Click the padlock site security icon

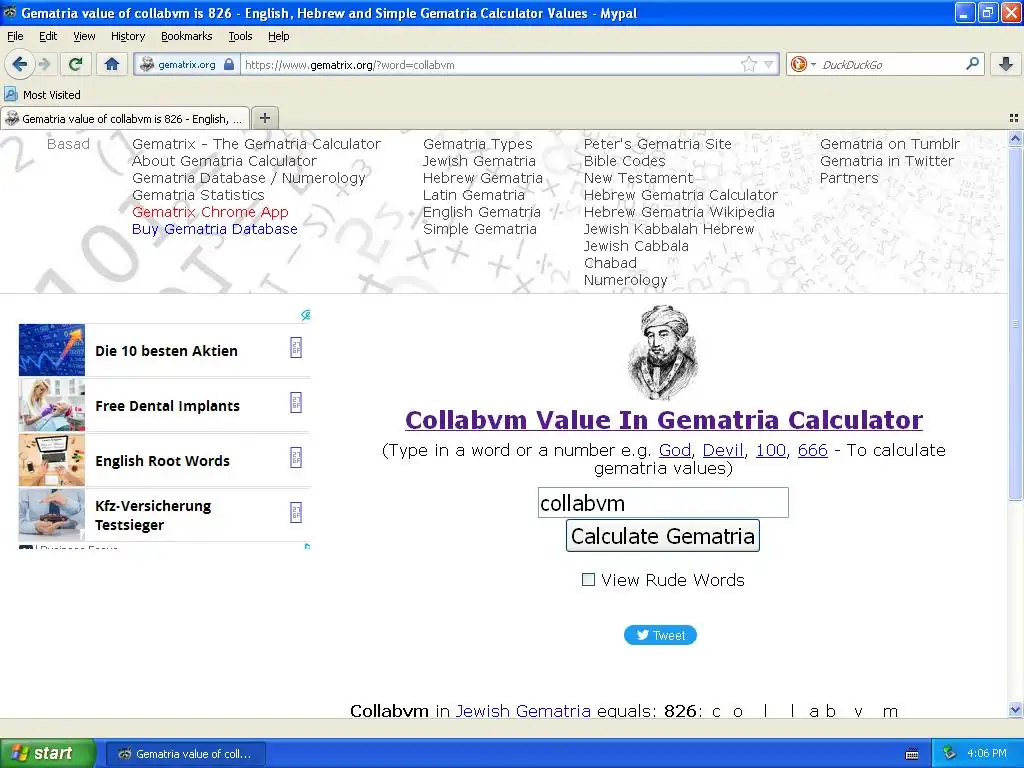229,64
